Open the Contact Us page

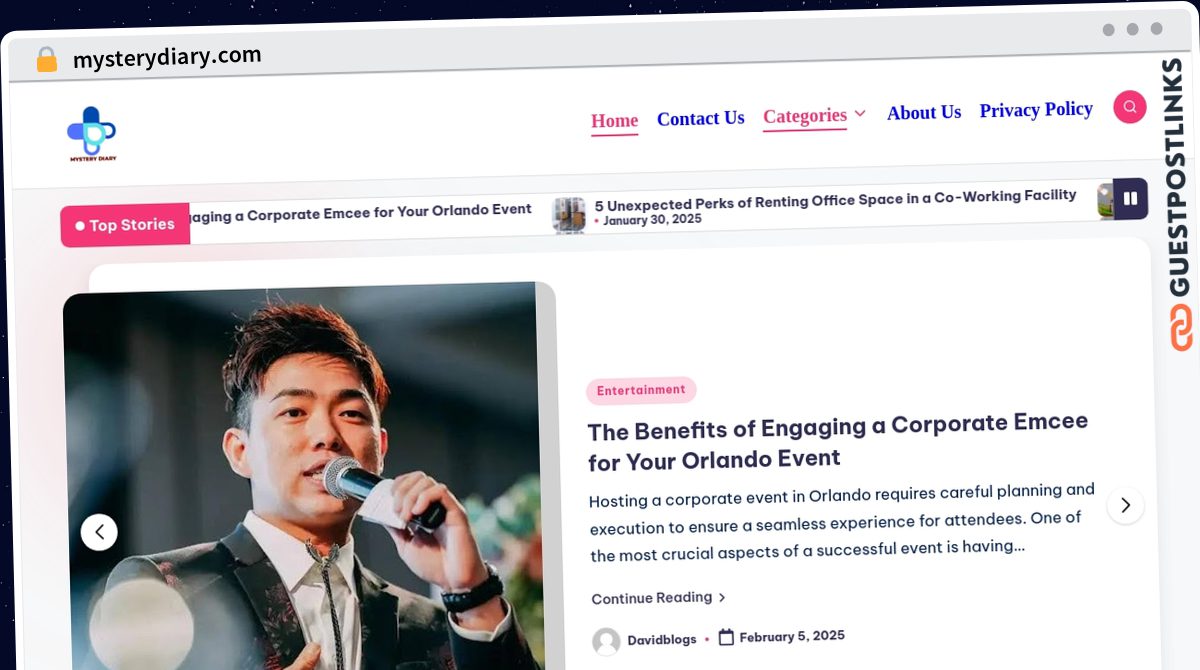(700, 118)
